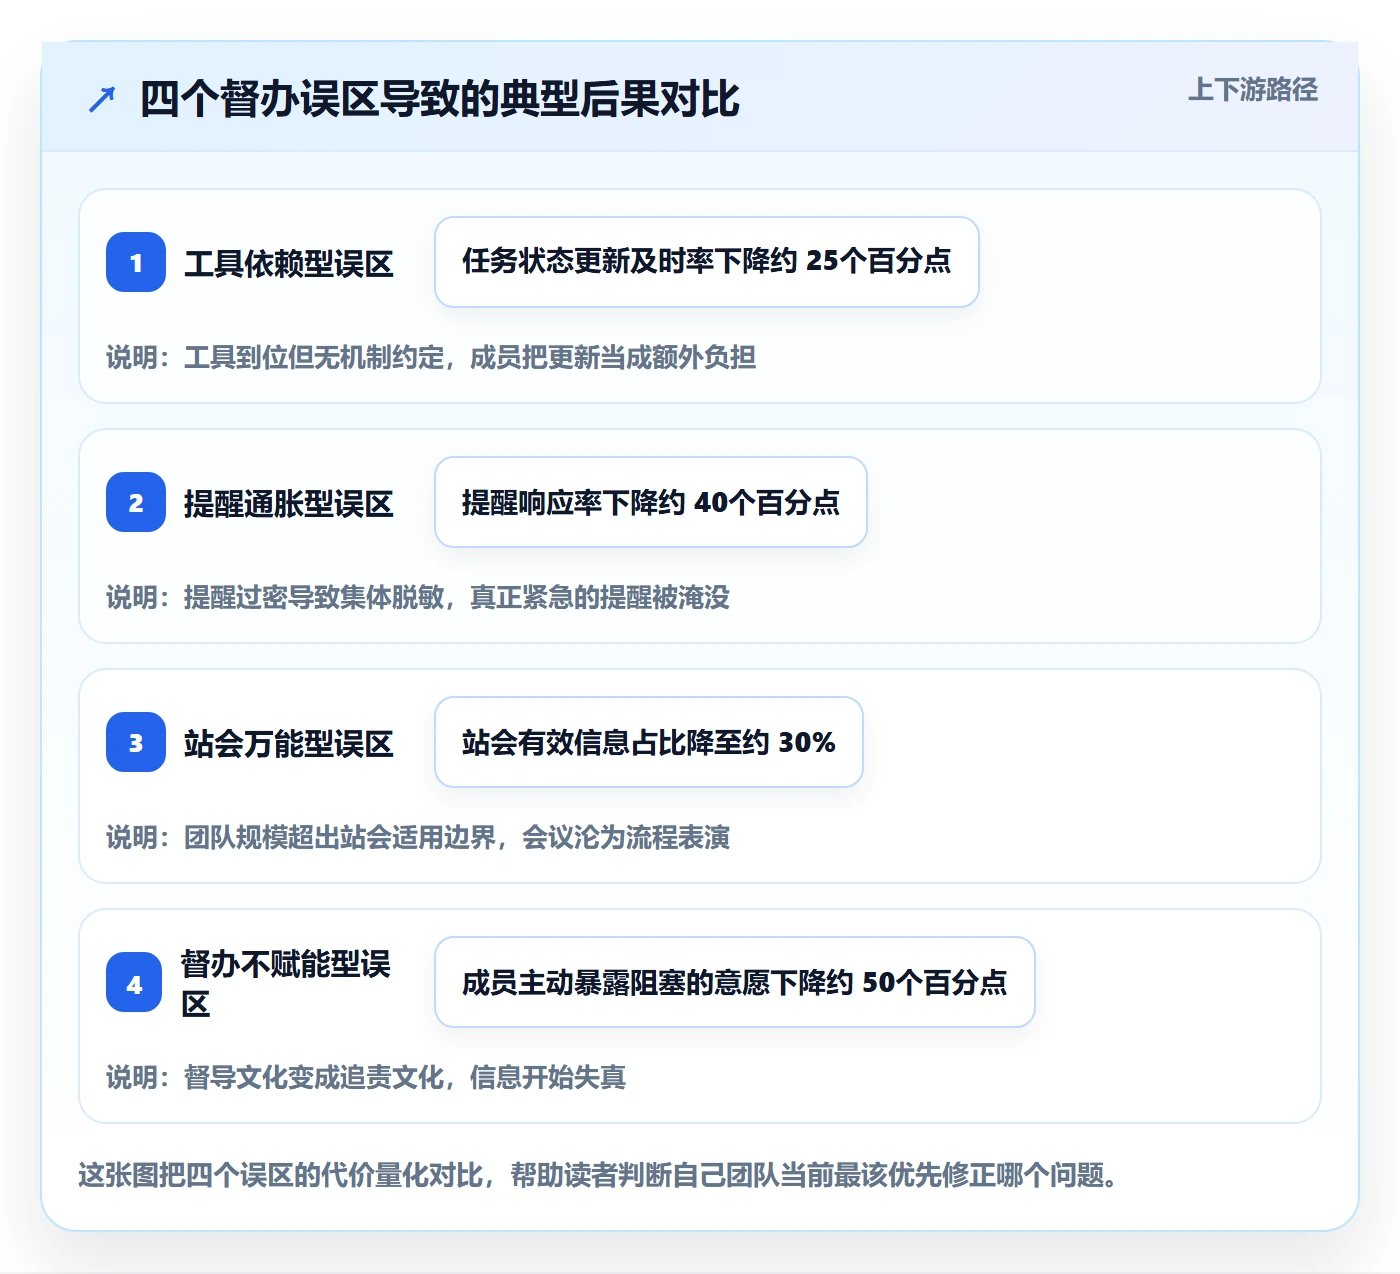Click the 督办不赋能型误区 heading
Screen dimensions: 1400x1274
pos(286,984)
